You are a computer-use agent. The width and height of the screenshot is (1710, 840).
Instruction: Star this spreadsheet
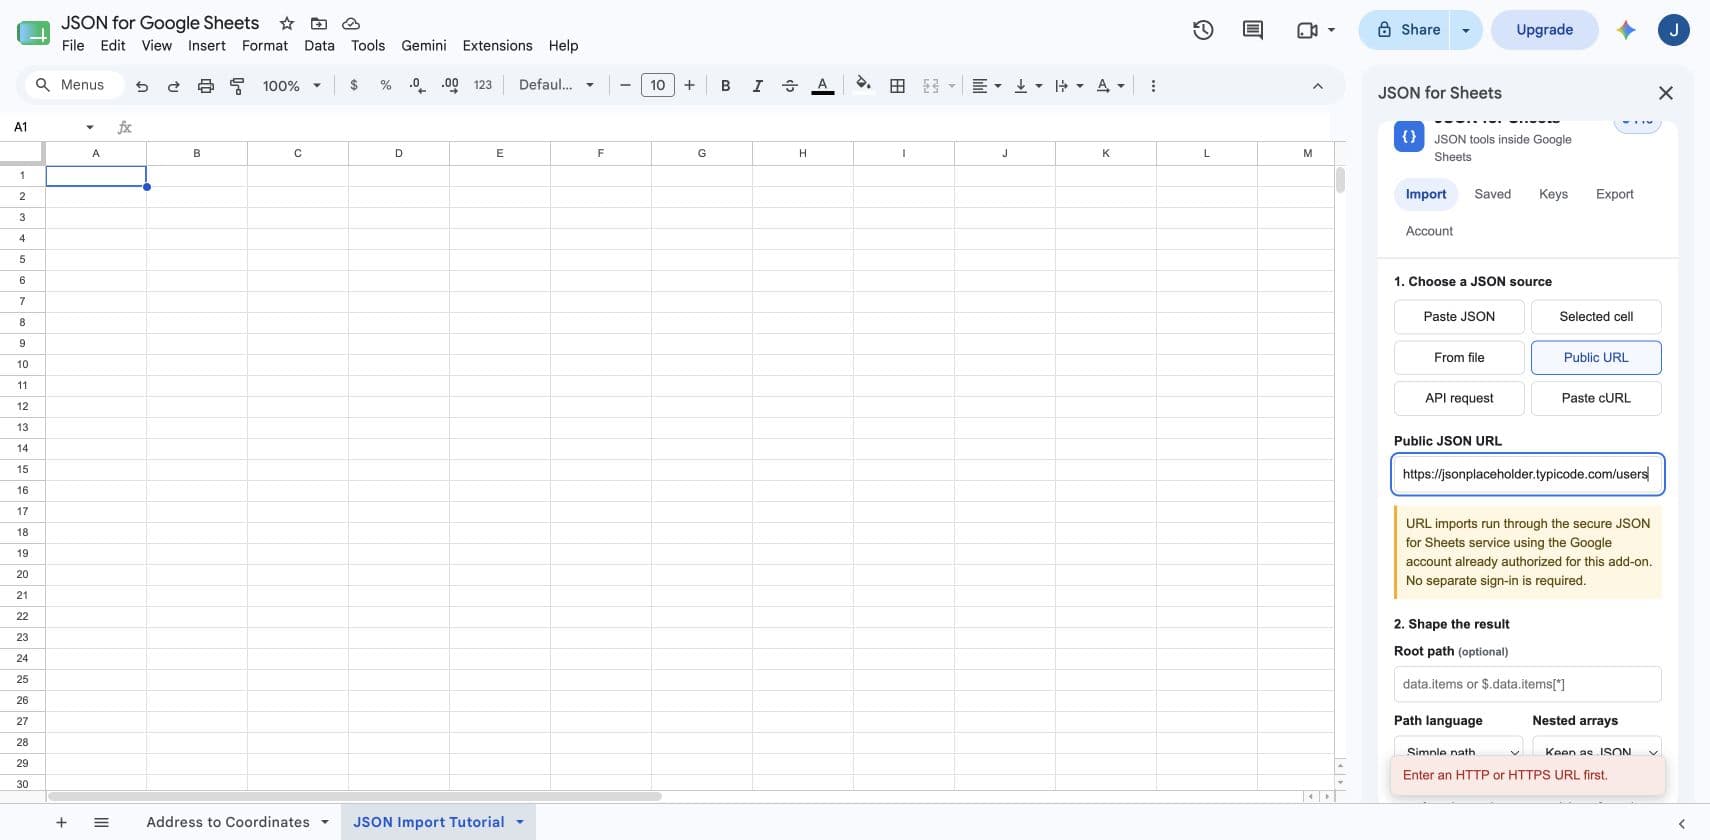pyautogui.click(x=287, y=23)
